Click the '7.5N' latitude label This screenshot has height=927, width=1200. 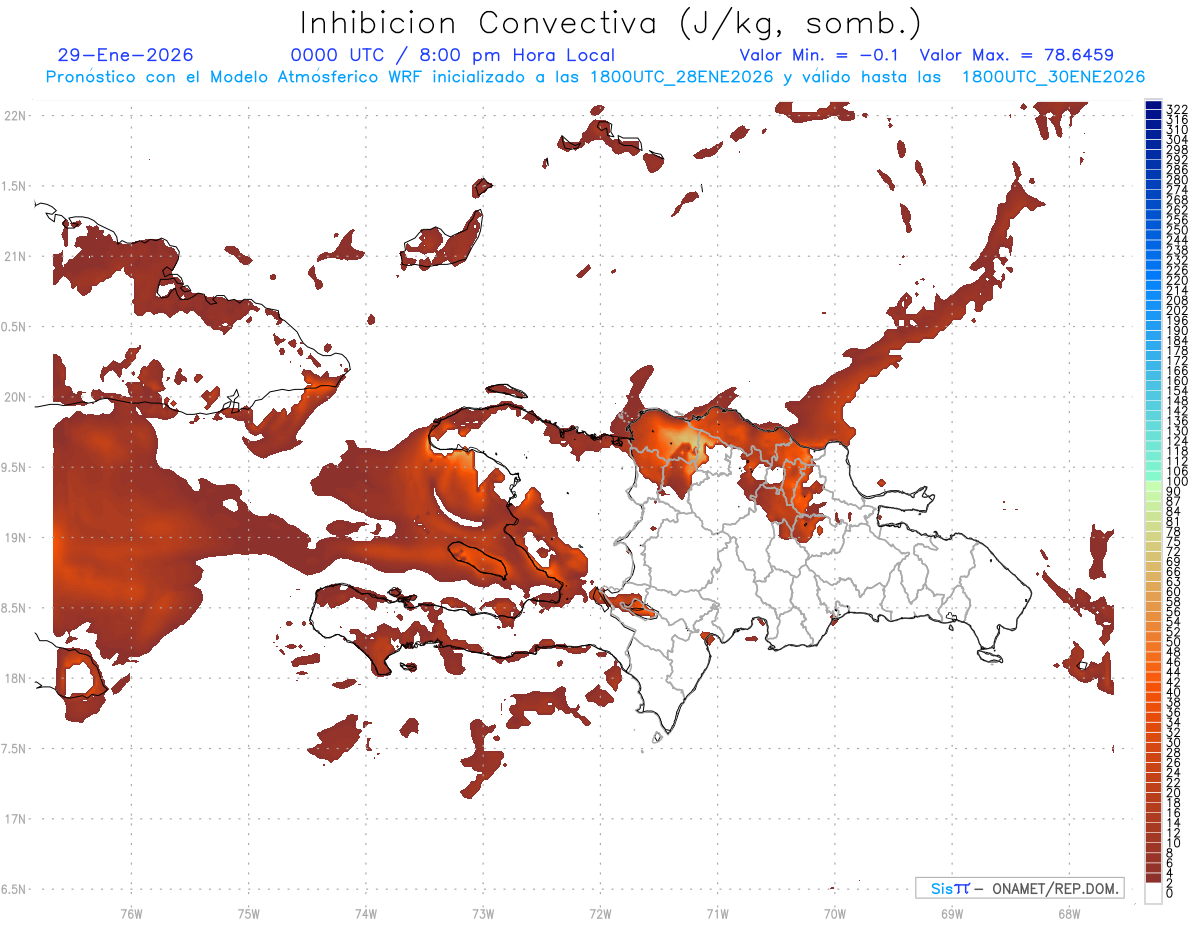[15, 749]
